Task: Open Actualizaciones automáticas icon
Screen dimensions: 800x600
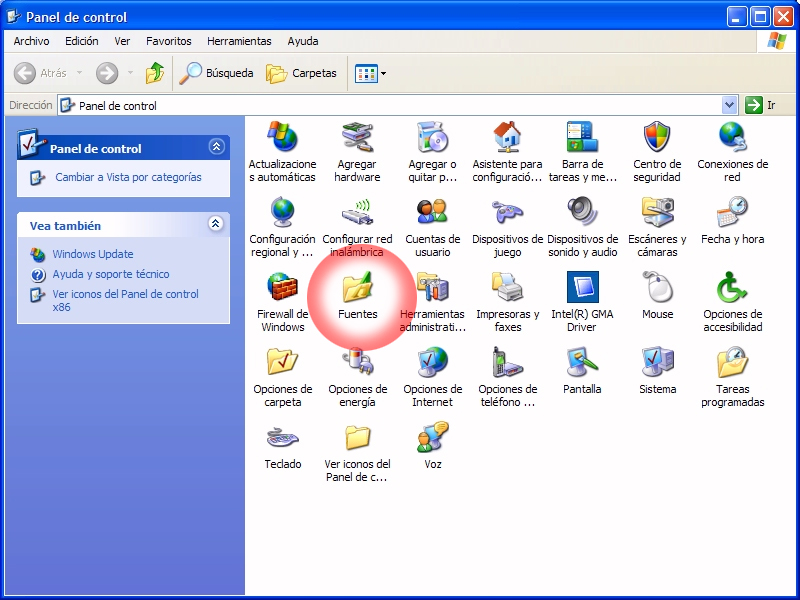Action: tap(282, 137)
